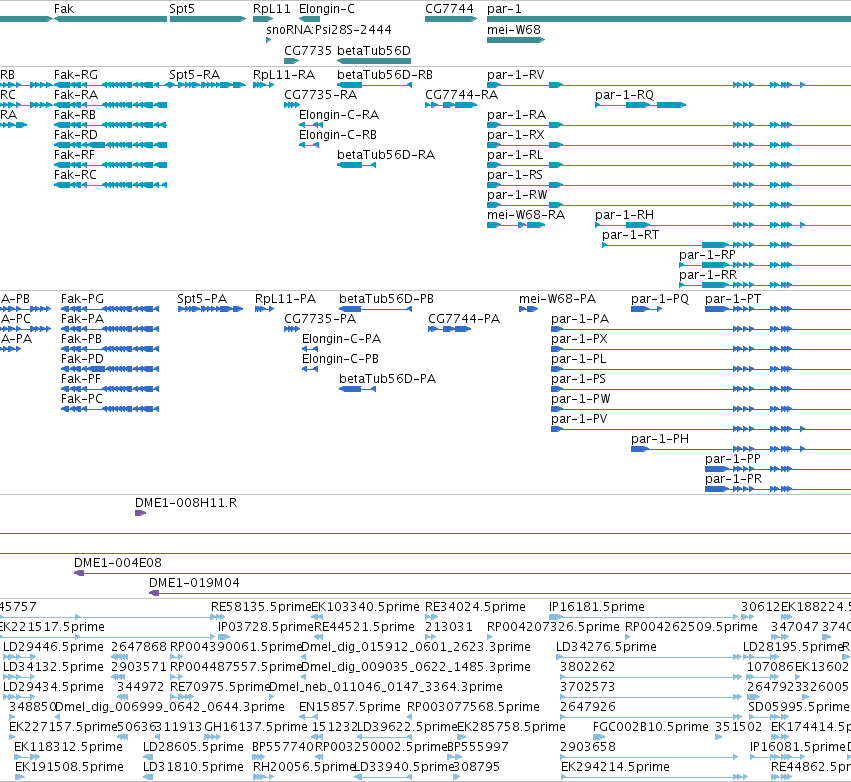Select the Elongin-C gene label
The image size is (851, 782).
[327, 9]
